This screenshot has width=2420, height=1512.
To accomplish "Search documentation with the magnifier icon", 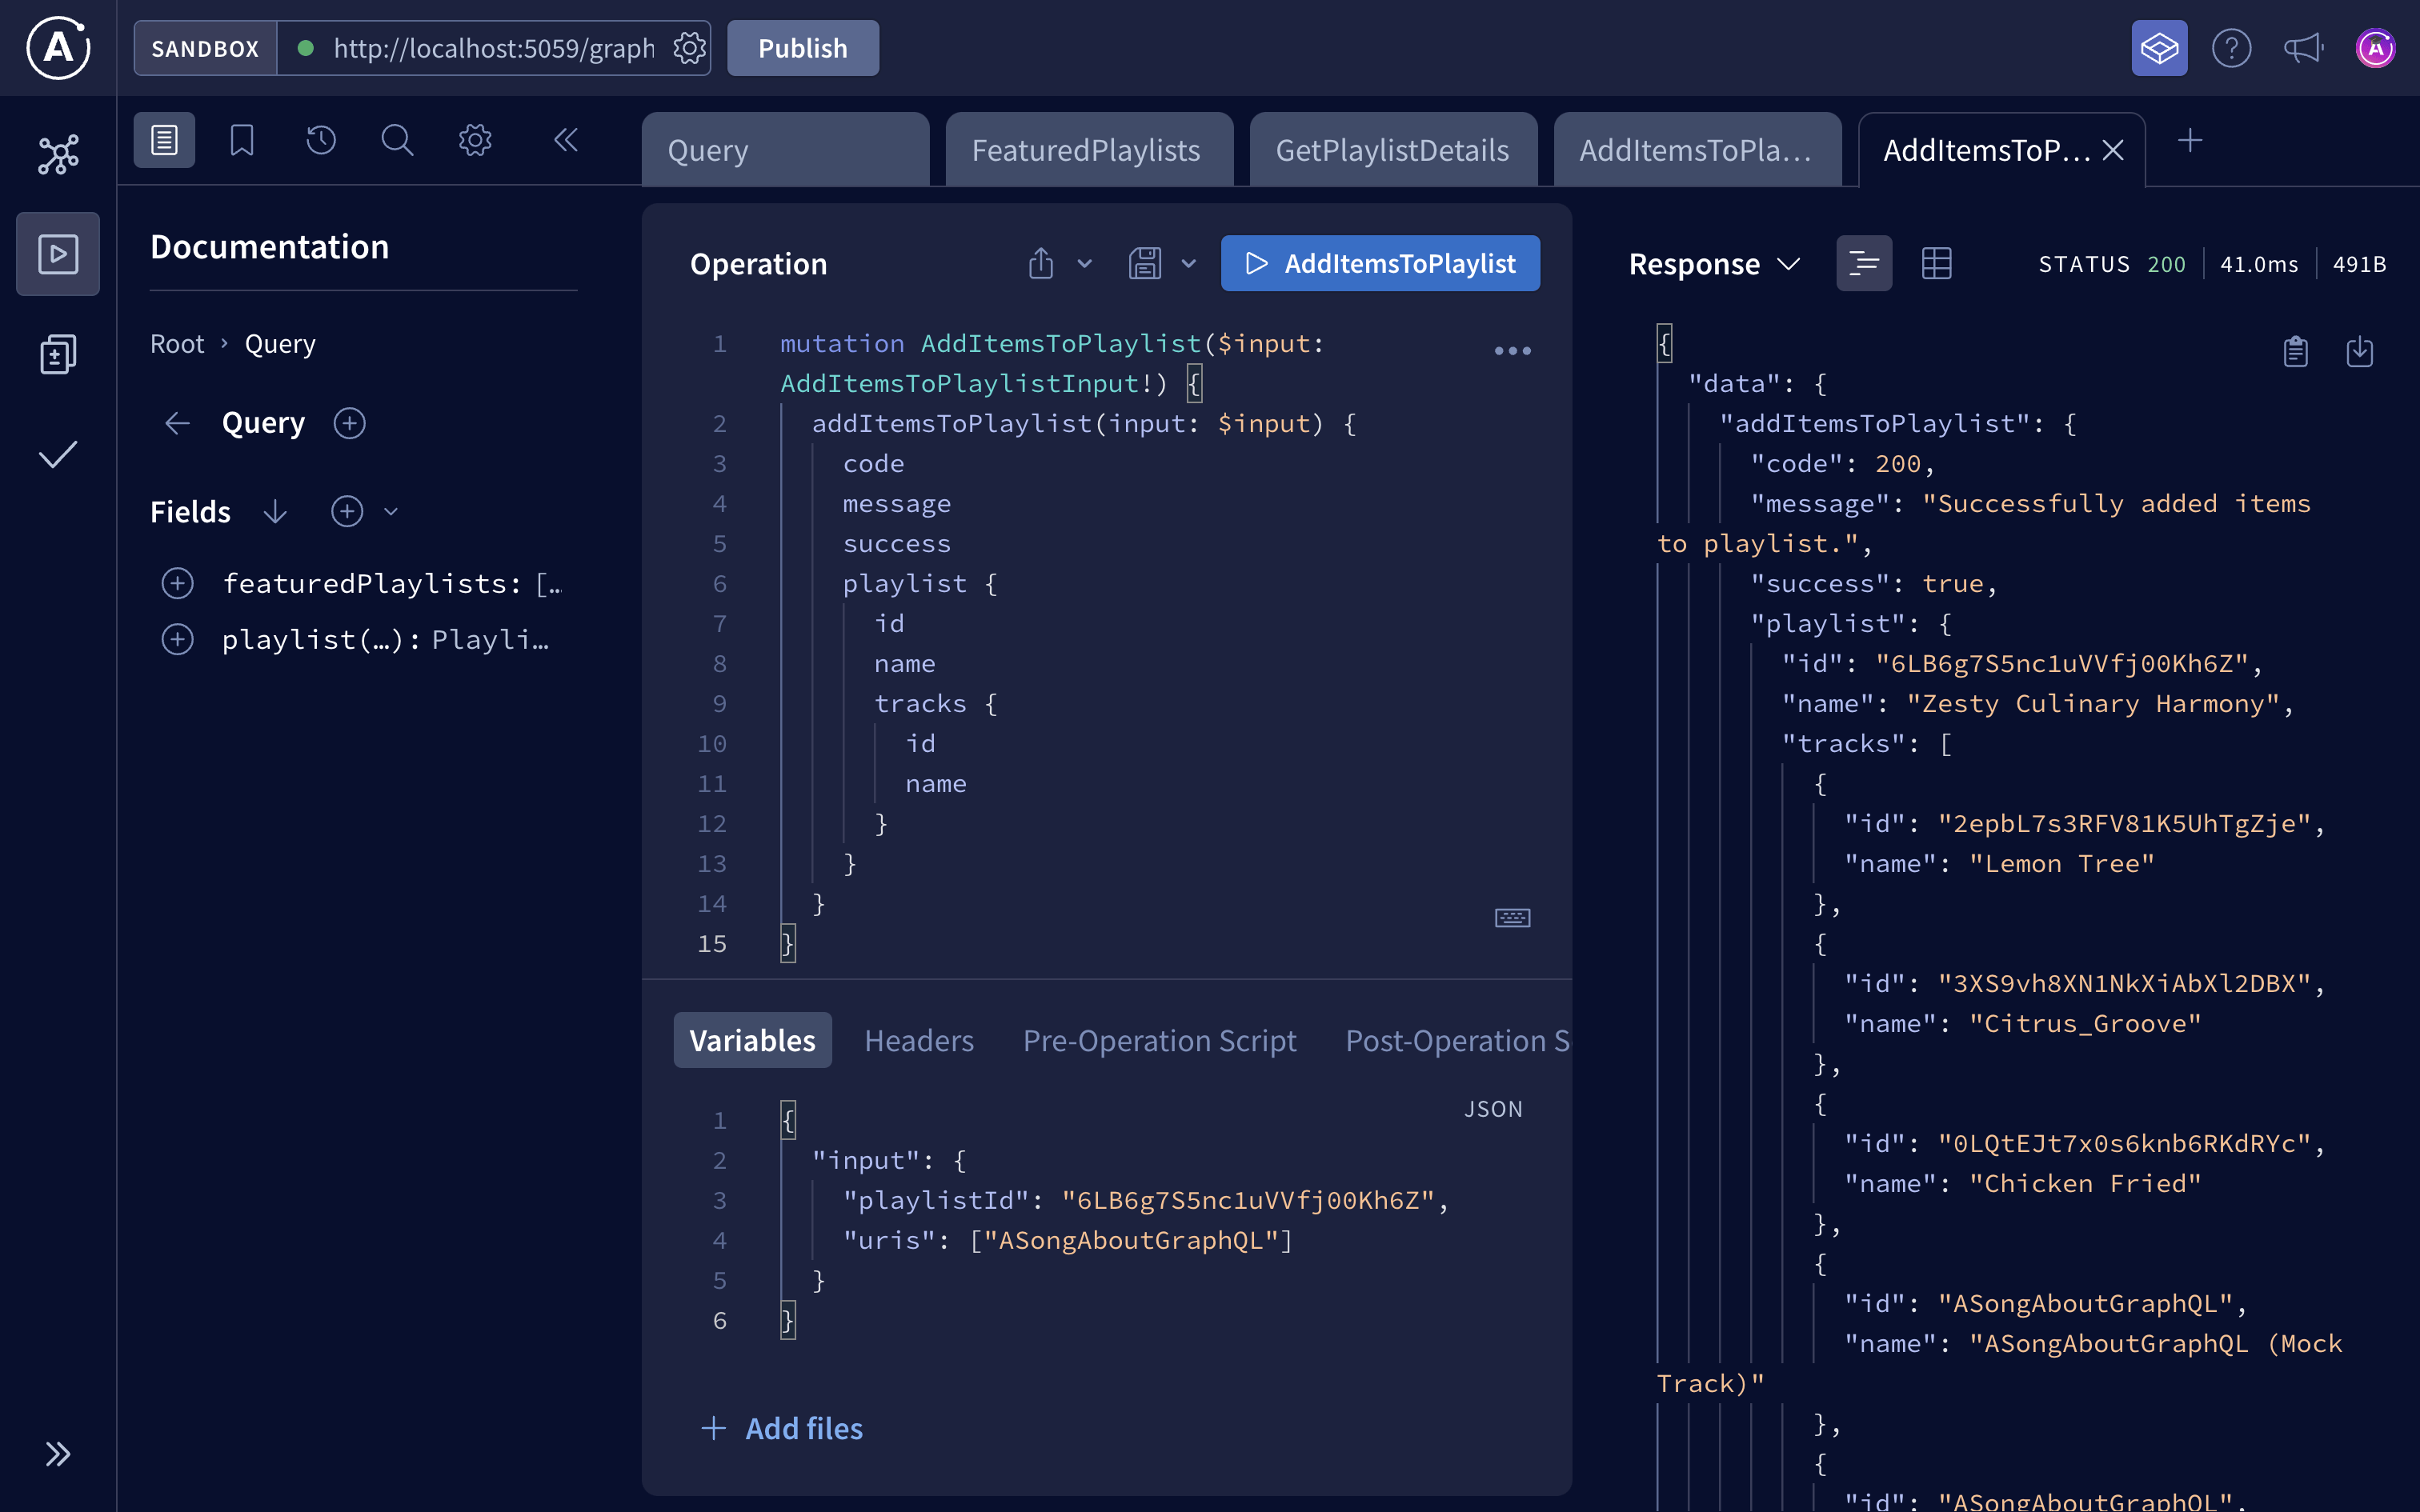I will pyautogui.click(x=397, y=140).
